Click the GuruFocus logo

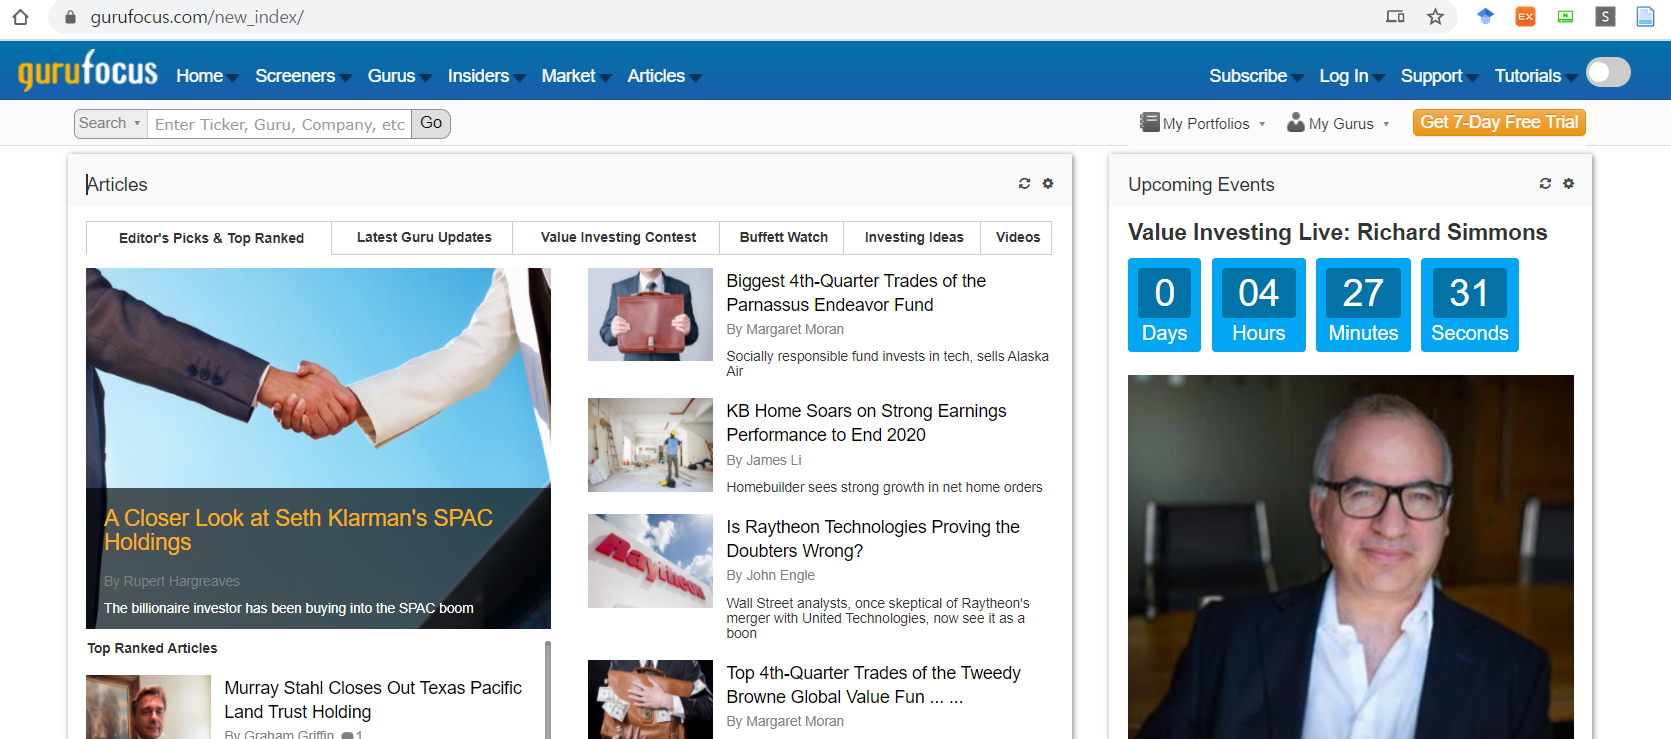[88, 71]
